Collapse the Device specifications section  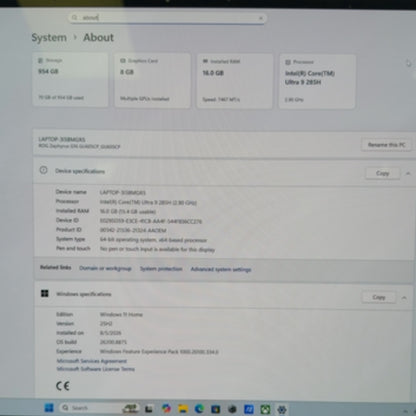tap(408, 173)
